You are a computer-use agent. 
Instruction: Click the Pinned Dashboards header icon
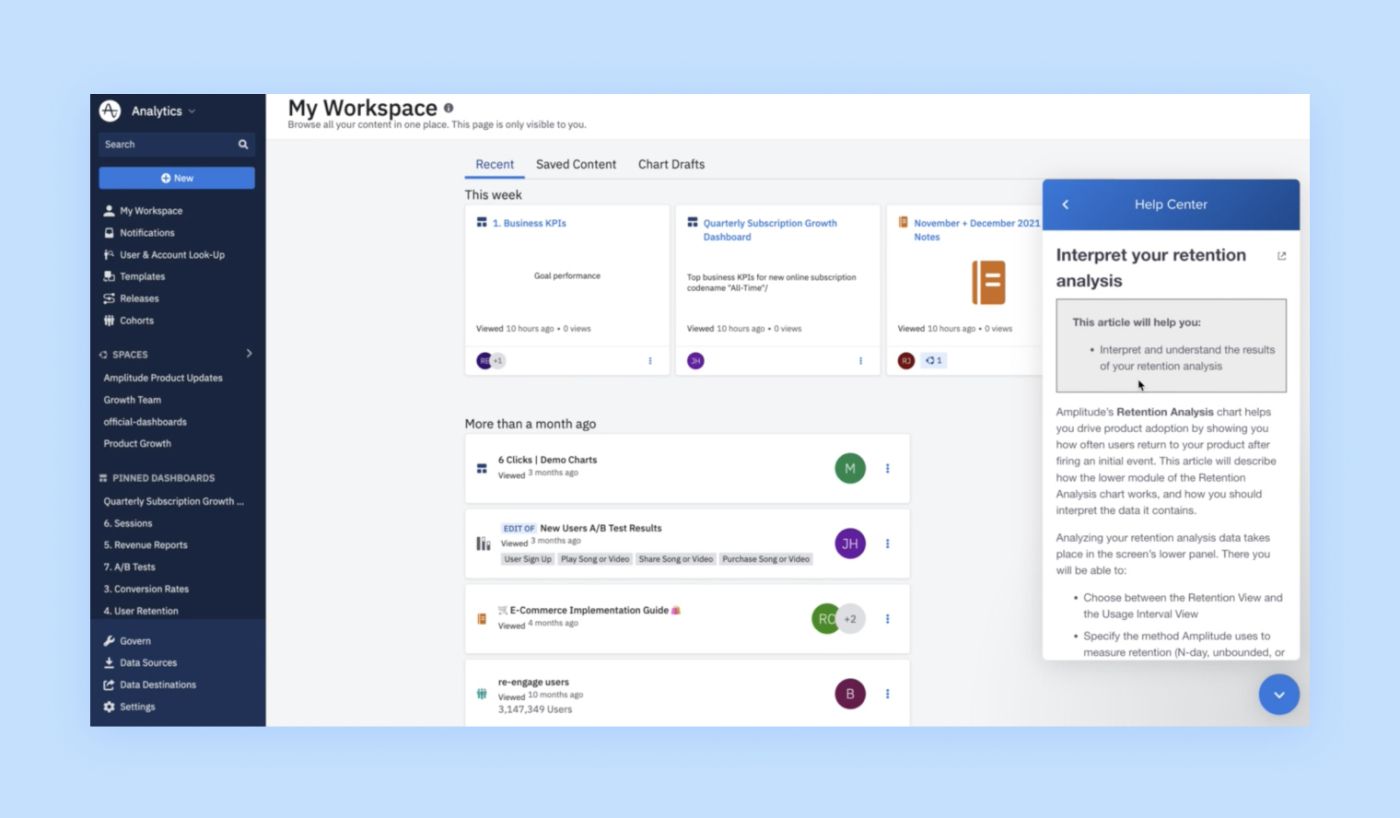[103, 478]
